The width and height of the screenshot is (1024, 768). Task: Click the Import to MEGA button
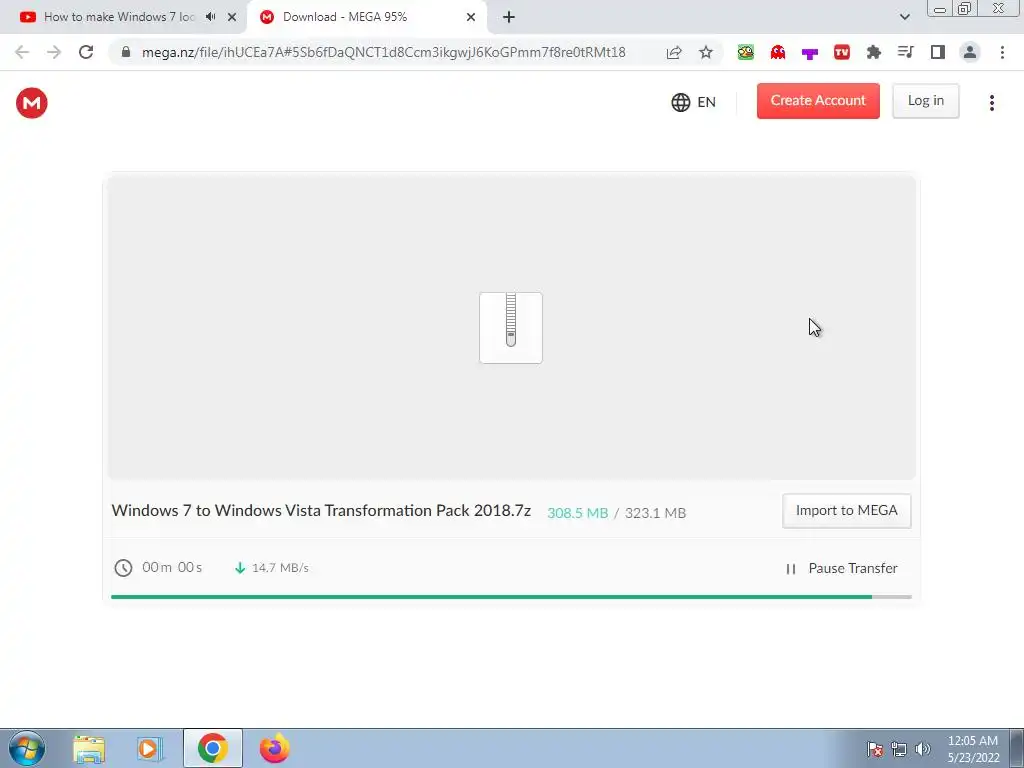(846, 511)
